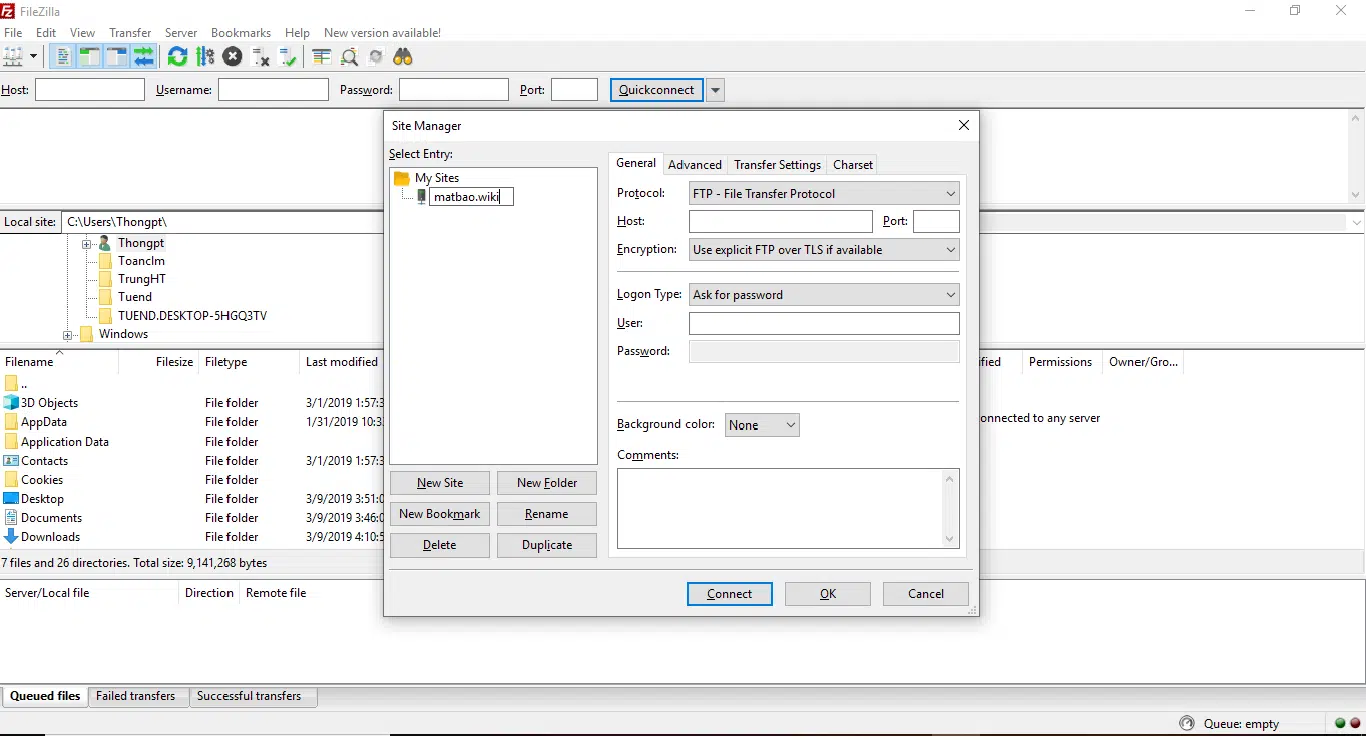Open the Bookmarks menu

pos(240,33)
